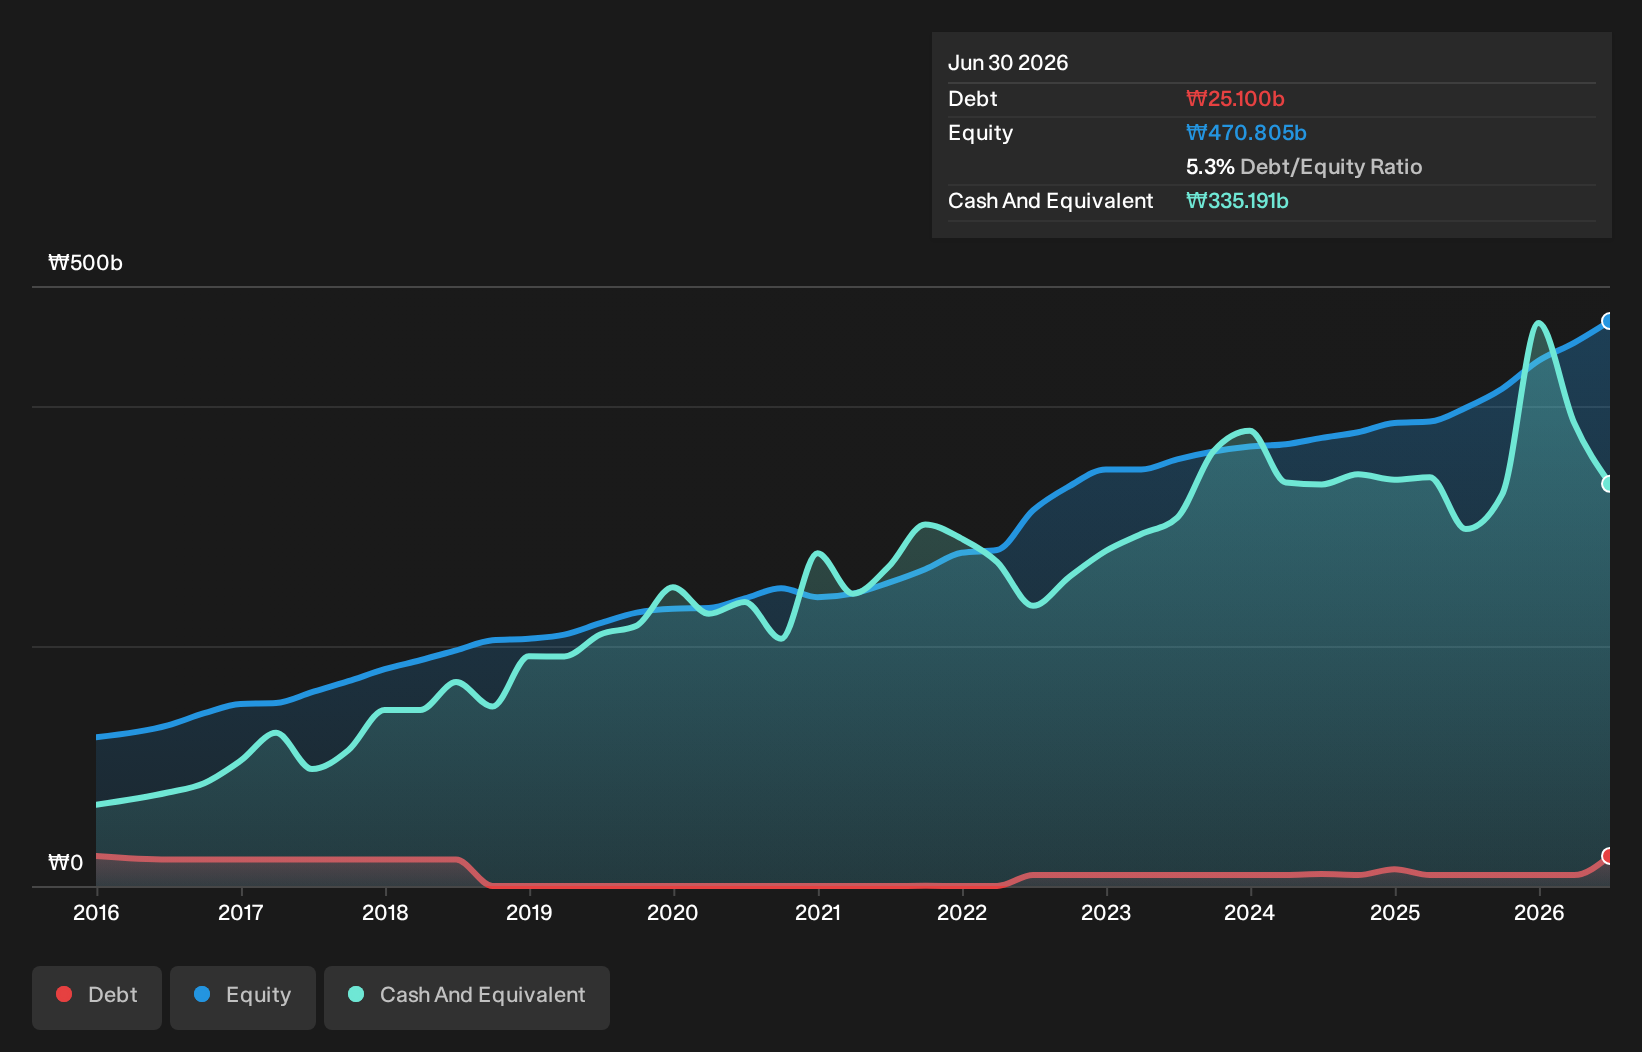Click the 2025 x-axis label
Viewport: 1642px width, 1052px height.
click(1395, 913)
